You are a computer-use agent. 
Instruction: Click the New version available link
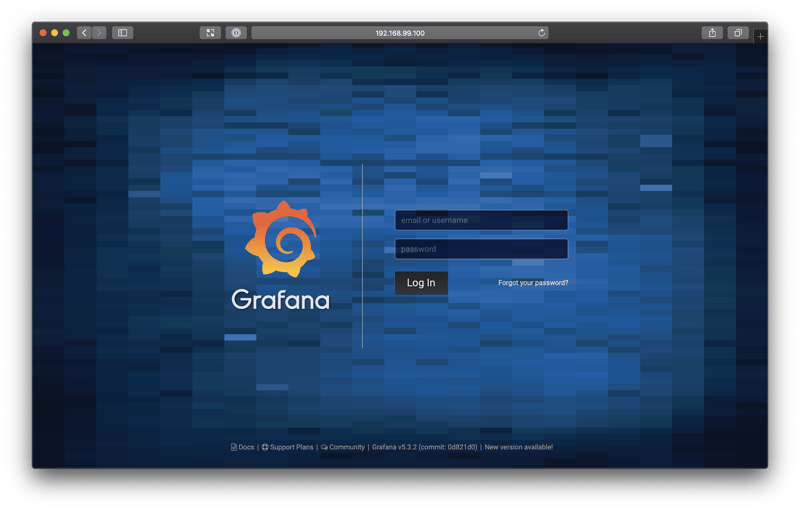(518, 447)
